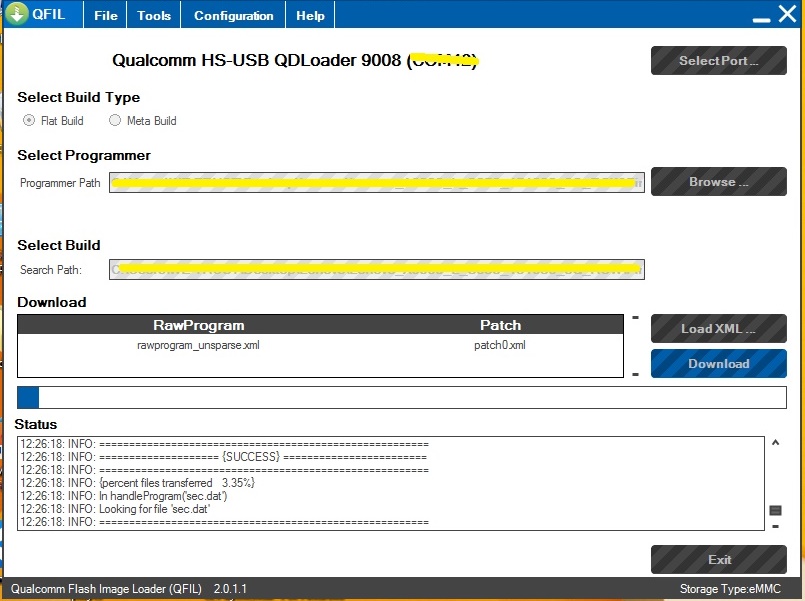The height and width of the screenshot is (601, 805).
Task: Click the dash icon at the table's bottom right
Action: tap(635, 374)
